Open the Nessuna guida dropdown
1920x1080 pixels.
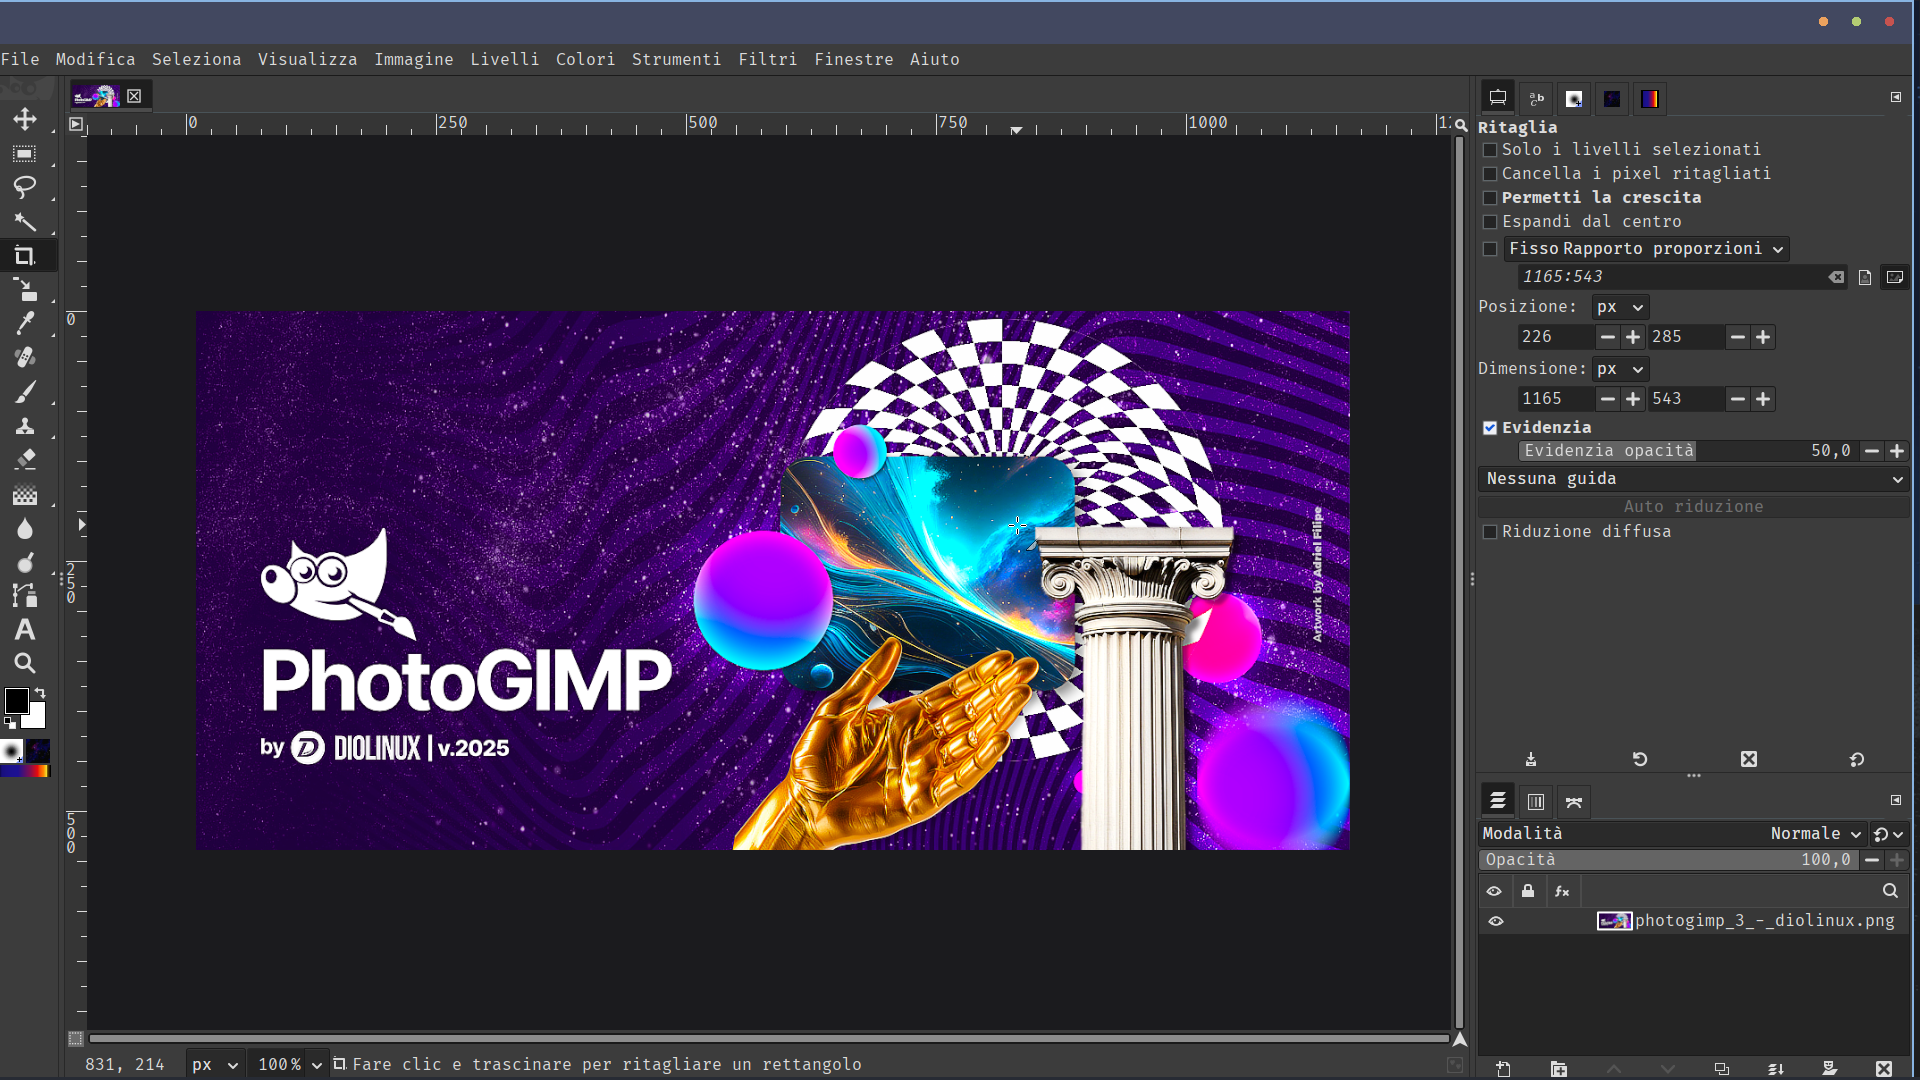pyautogui.click(x=1694, y=479)
